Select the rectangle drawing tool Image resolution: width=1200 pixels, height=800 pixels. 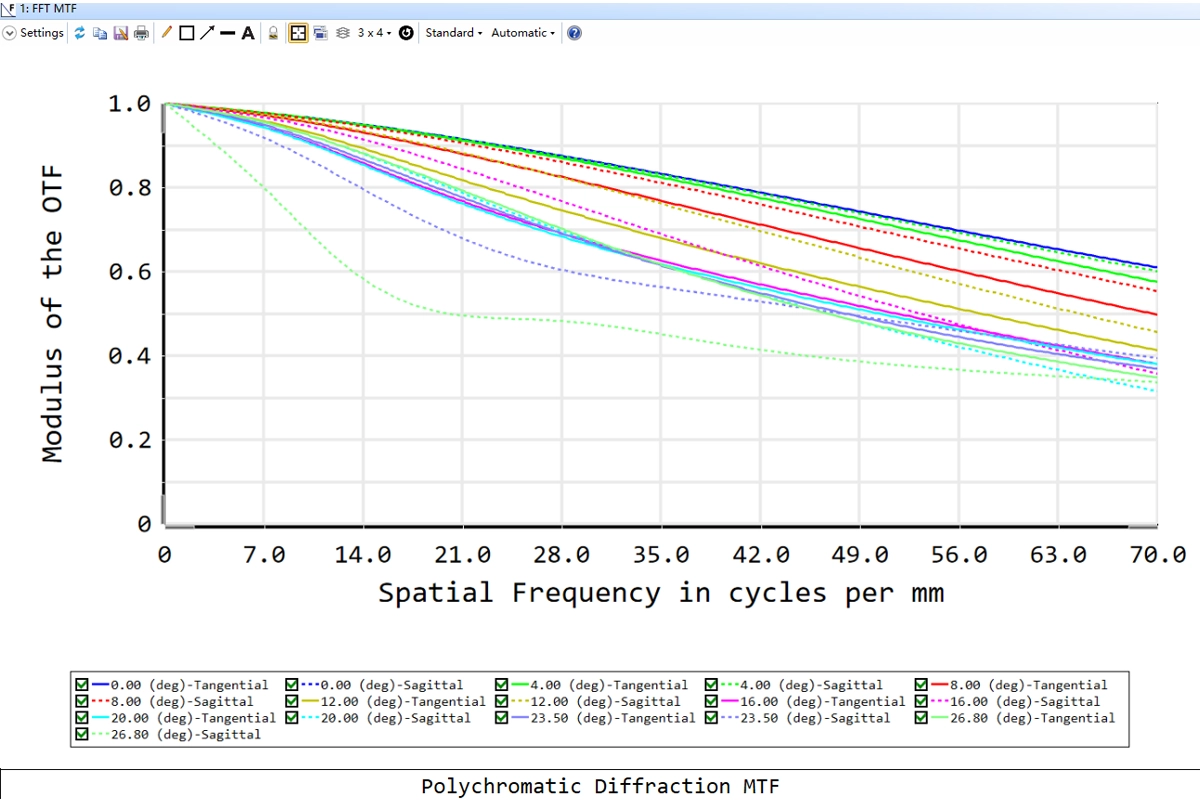coord(186,33)
